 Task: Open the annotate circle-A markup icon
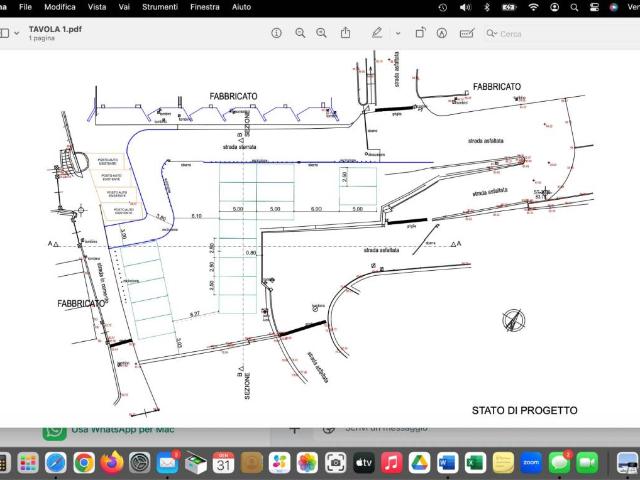point(442,33)
